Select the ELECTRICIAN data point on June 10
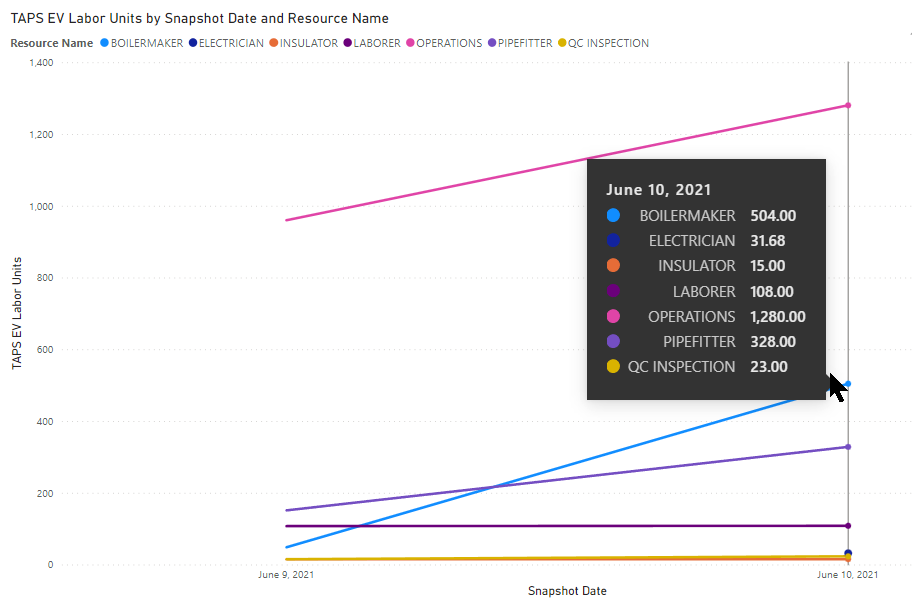This screenshot has height=614, width=912. (x=848, y=553)
